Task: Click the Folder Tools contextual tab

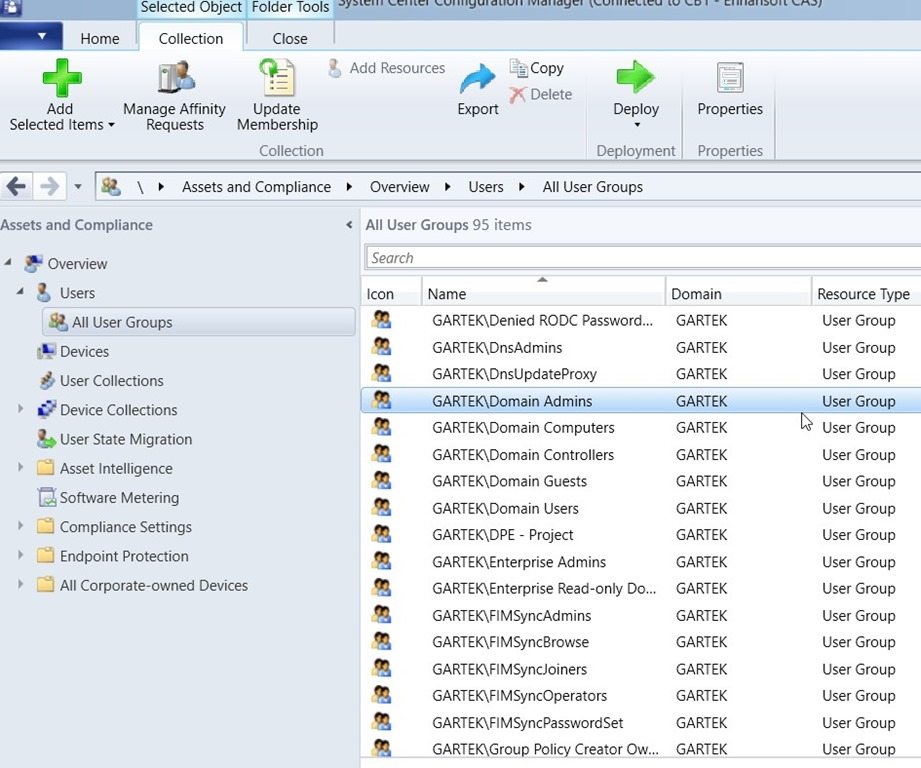Action: pos(290,8)
